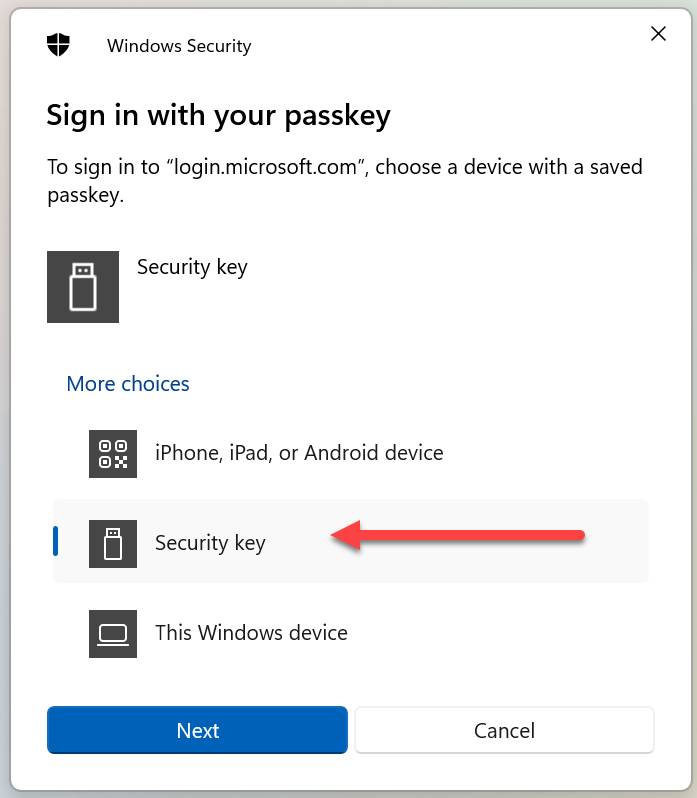Click the small USB key icon in the list
The width and height of the screenshot is (697, 798).
click(113, 544)
